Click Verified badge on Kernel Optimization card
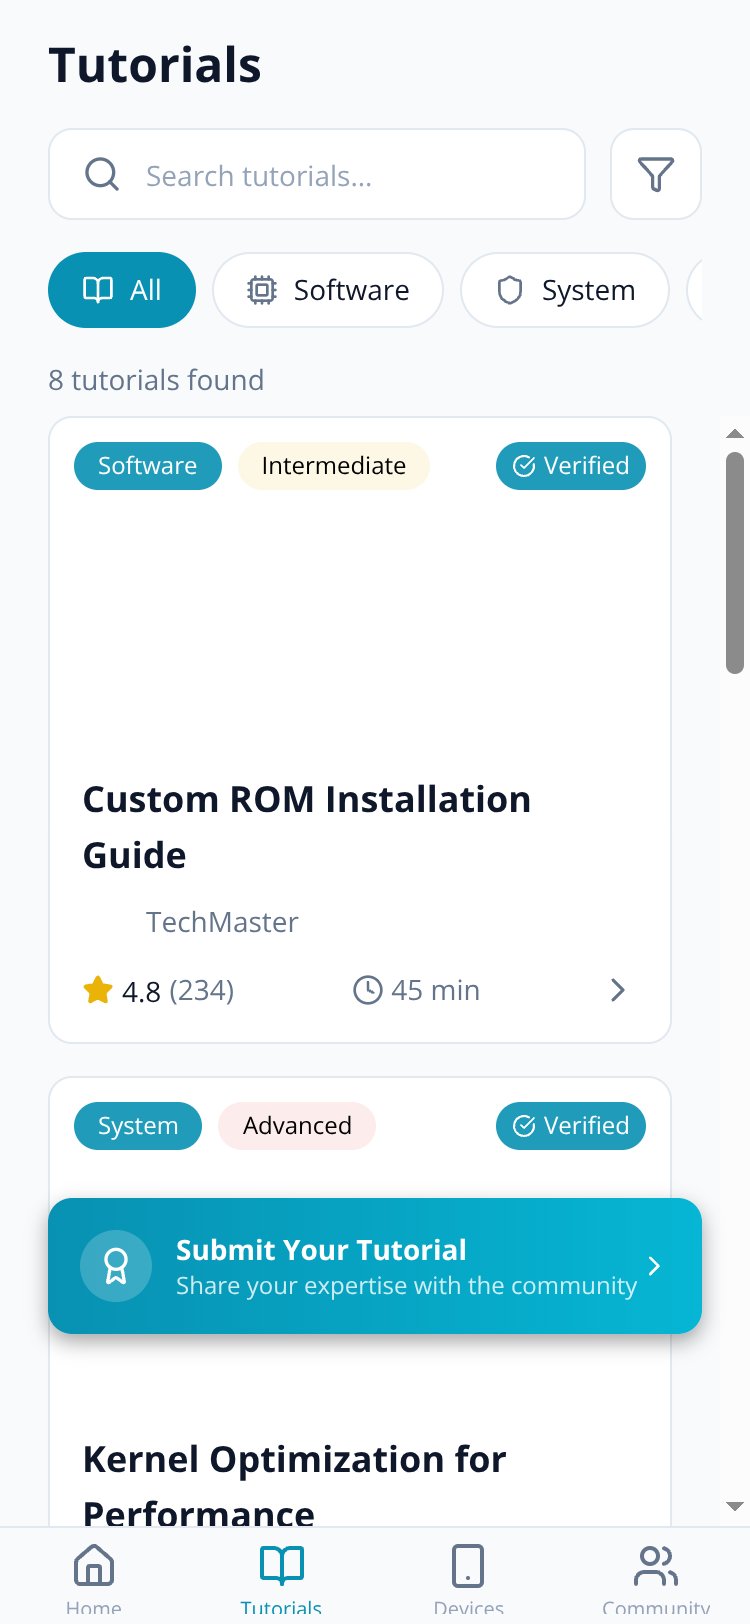This screenshot has height=1624, width=750. point(571,1126)
